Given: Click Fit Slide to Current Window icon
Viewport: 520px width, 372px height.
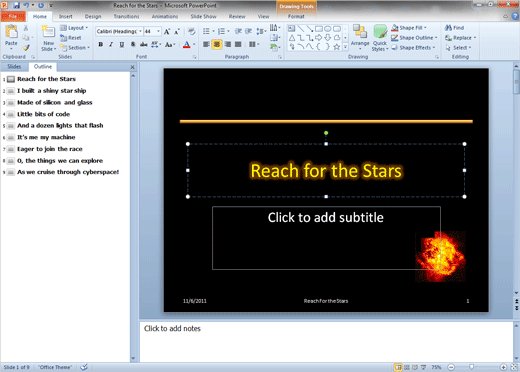Looking at the screenshot, I should click(x=514, y=367).
